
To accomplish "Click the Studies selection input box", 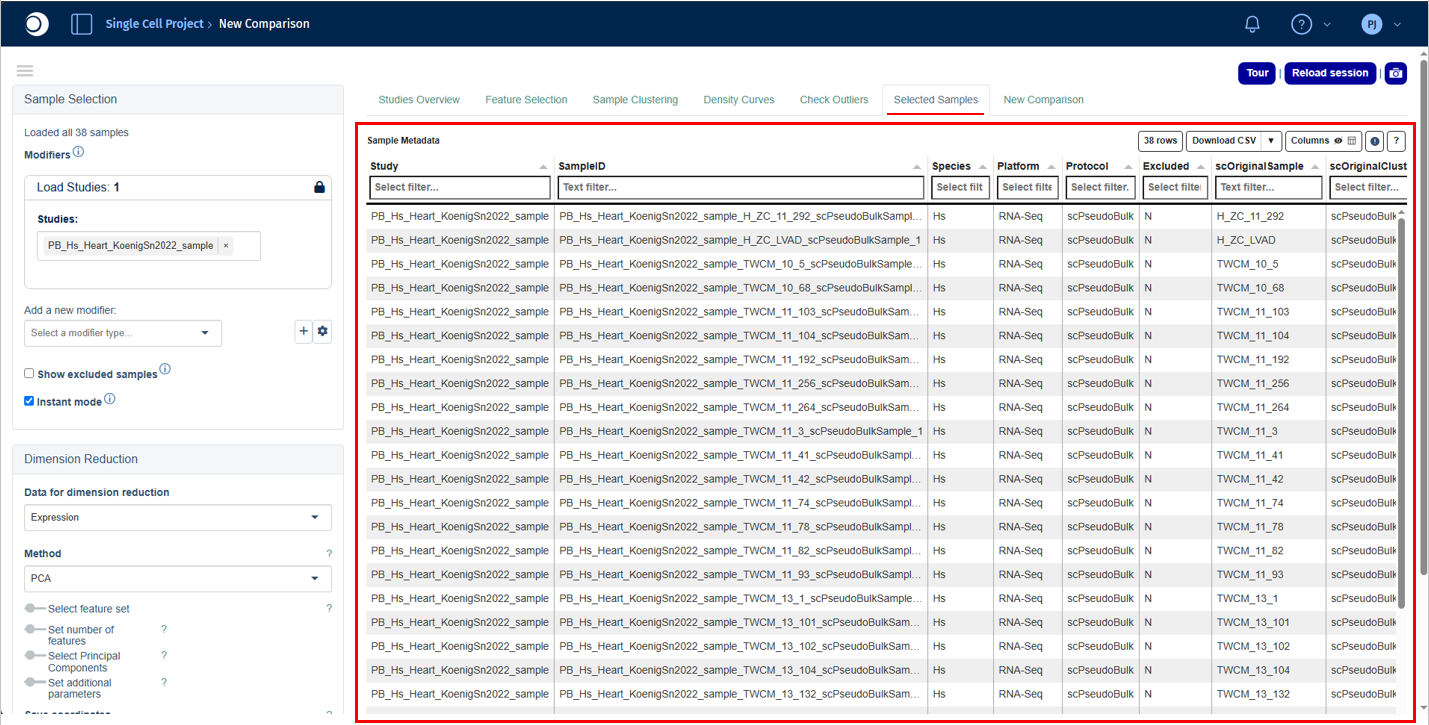I will point(149,246).
